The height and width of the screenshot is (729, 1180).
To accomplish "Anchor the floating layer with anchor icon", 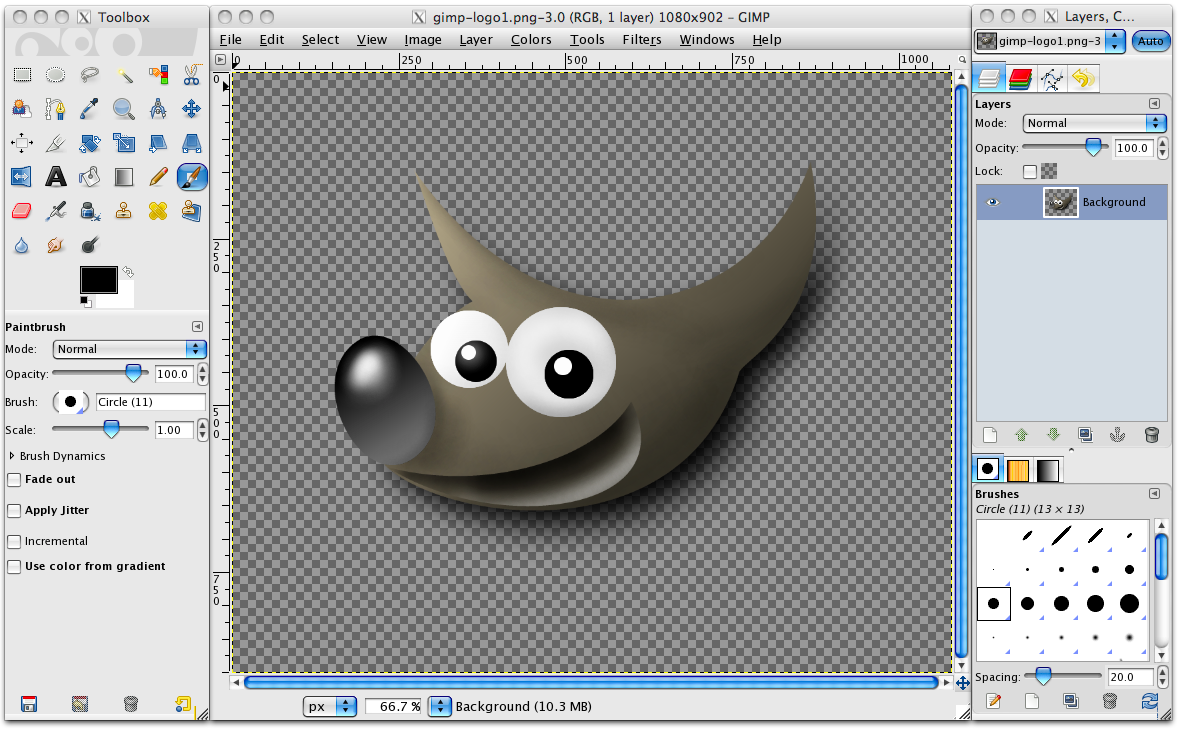I will (x=1119, y=435).
